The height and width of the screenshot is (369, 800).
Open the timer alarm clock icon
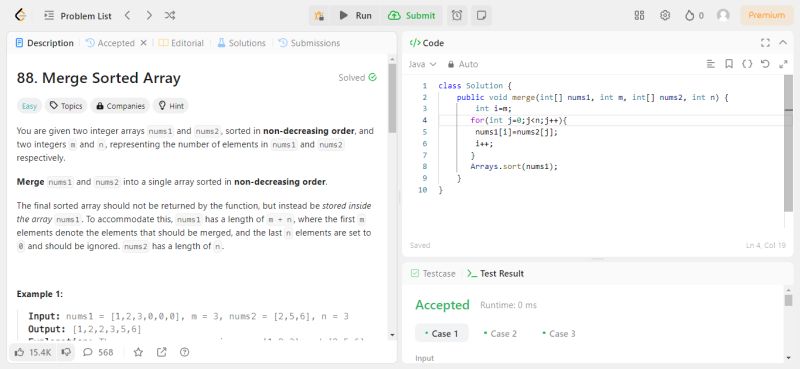[457, 16]
